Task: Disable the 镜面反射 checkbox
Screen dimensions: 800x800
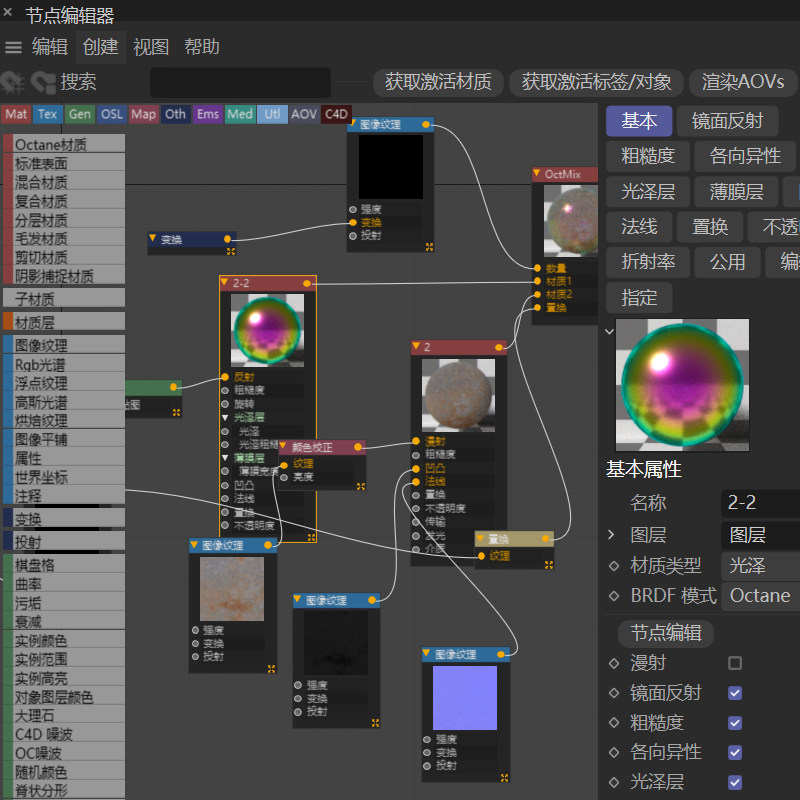Action: coord(735,692)
